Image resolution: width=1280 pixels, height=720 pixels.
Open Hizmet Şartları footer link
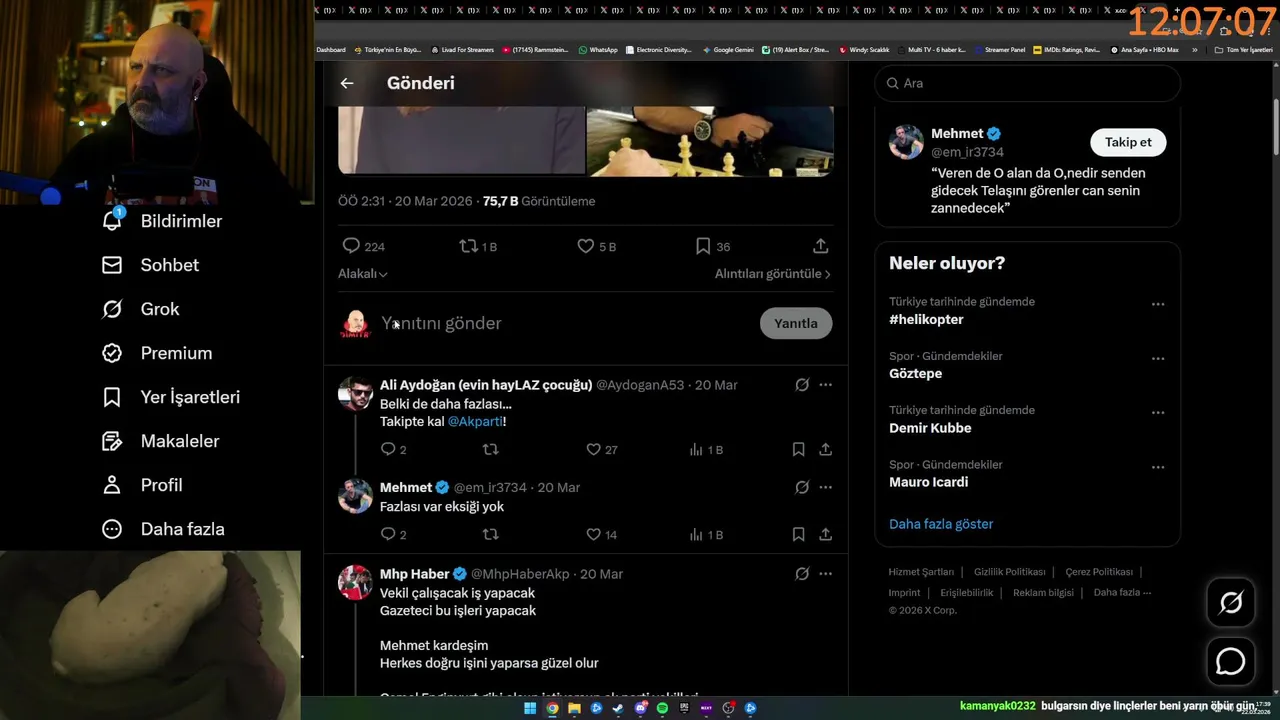(921, 572)
